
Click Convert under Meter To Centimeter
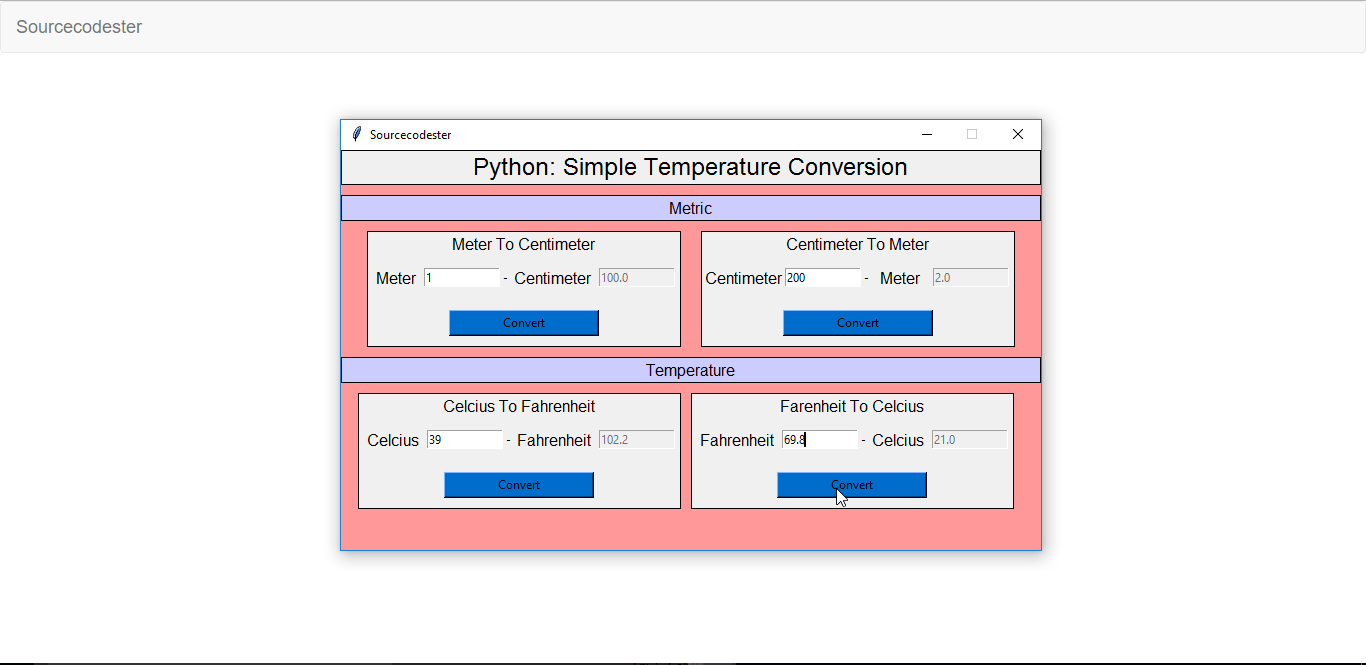pos(524,323)
